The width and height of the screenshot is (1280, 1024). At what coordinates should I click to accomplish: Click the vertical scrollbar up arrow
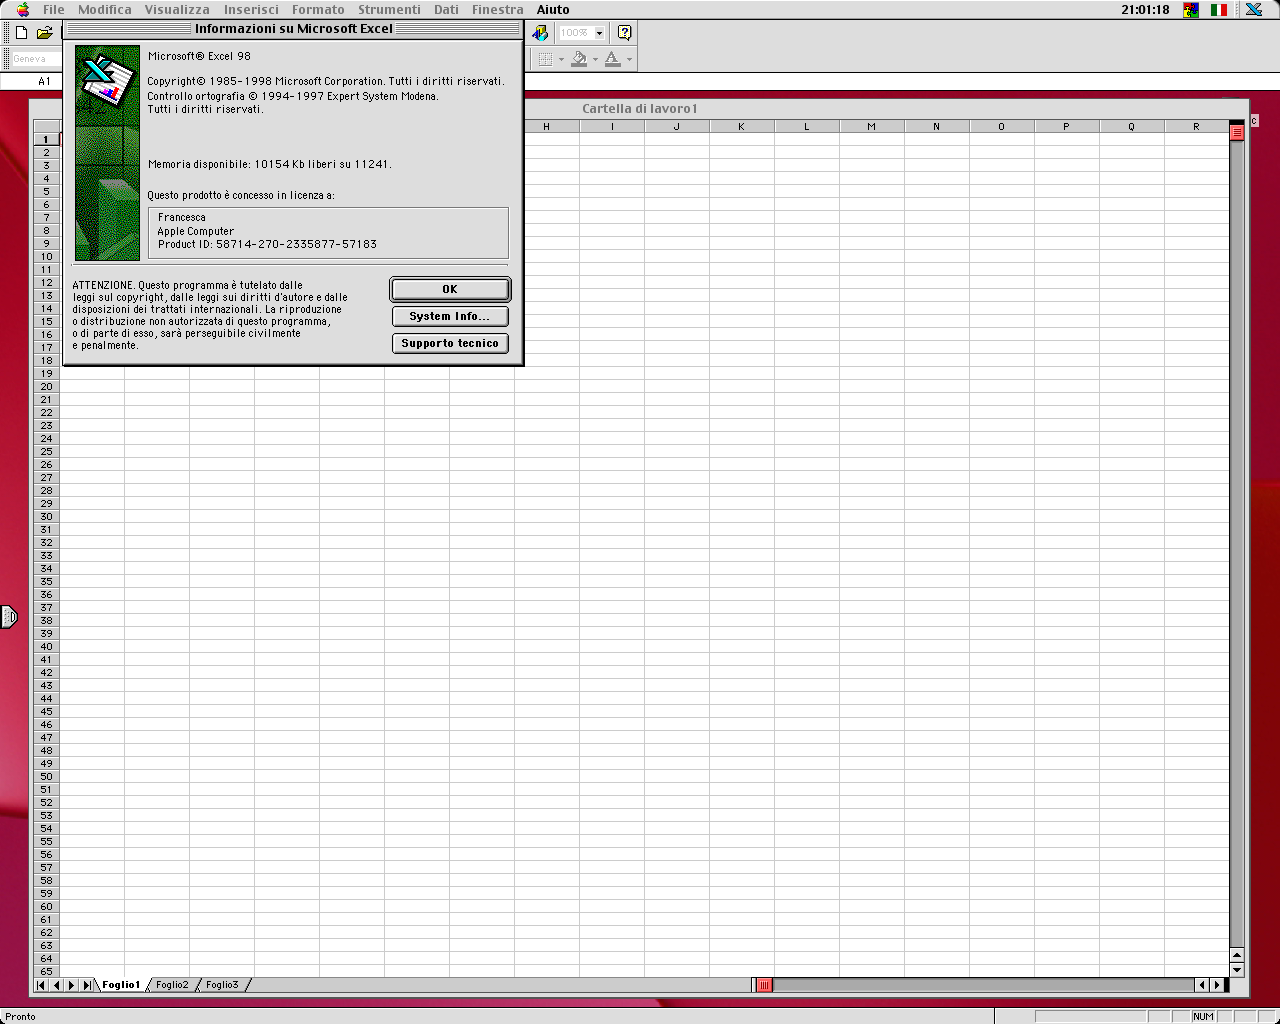(x=1237, y=955)
